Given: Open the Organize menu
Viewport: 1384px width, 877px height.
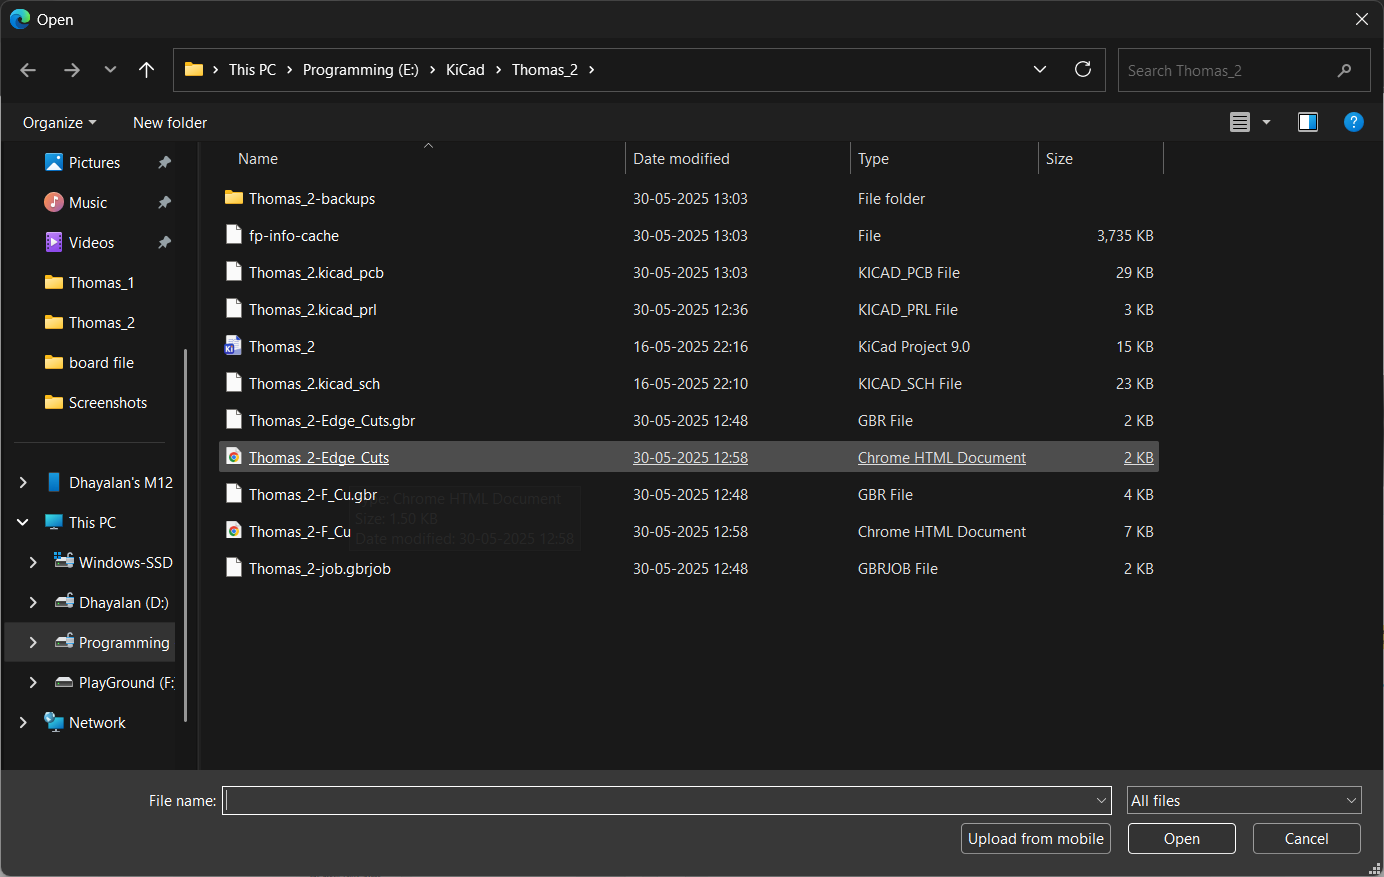Looking at the screenshot, I should tap(60, 122).
